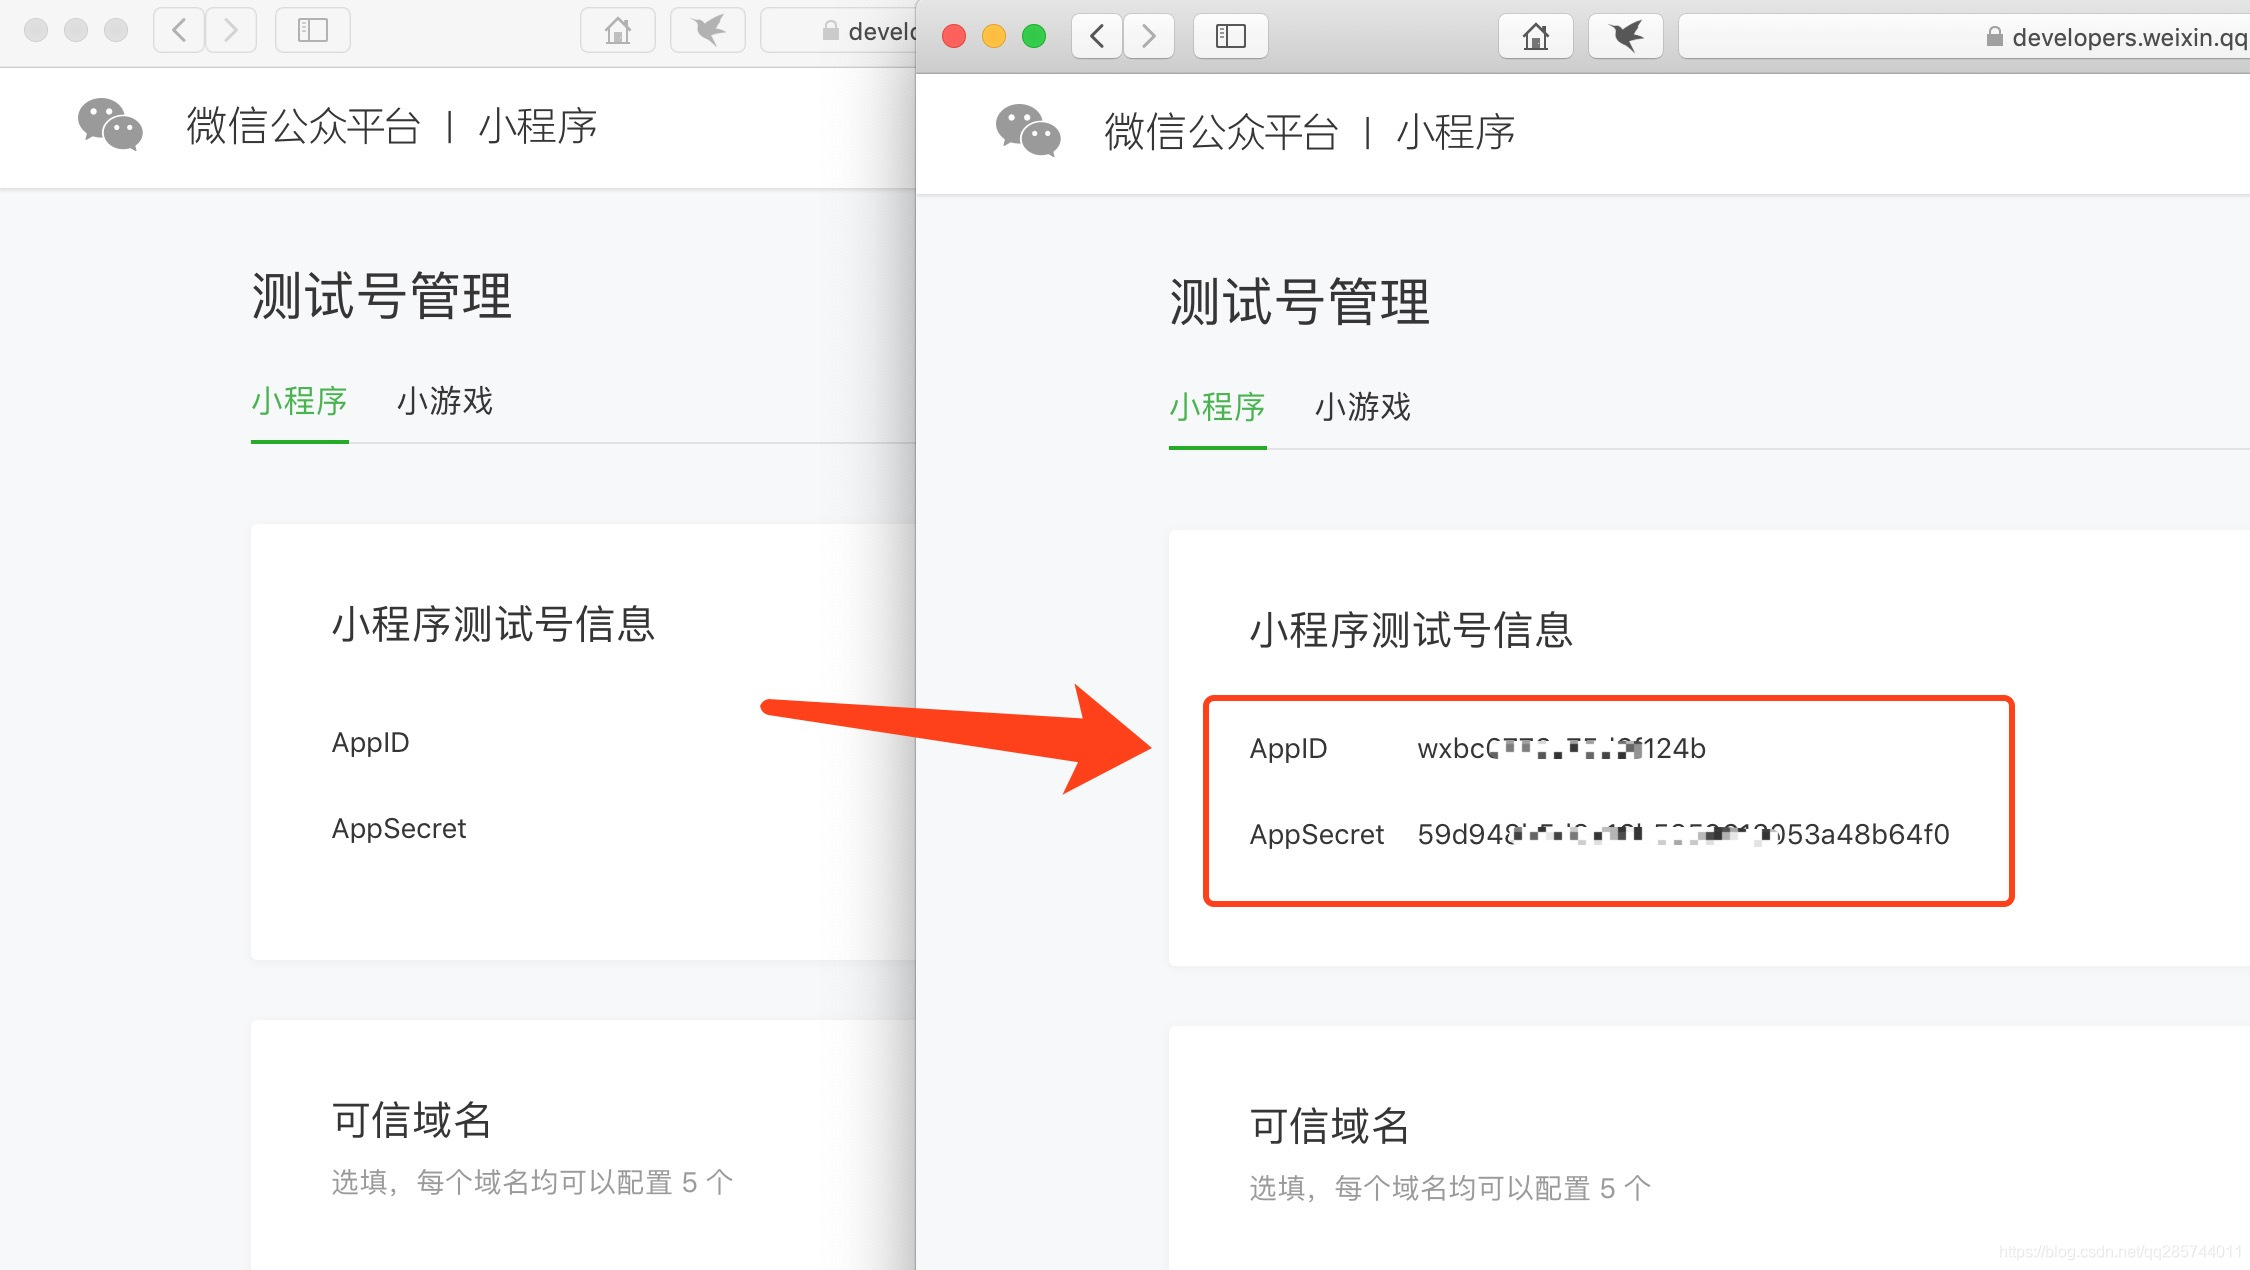
Task: Click home icon in background browser window
Action: point(617,30)
